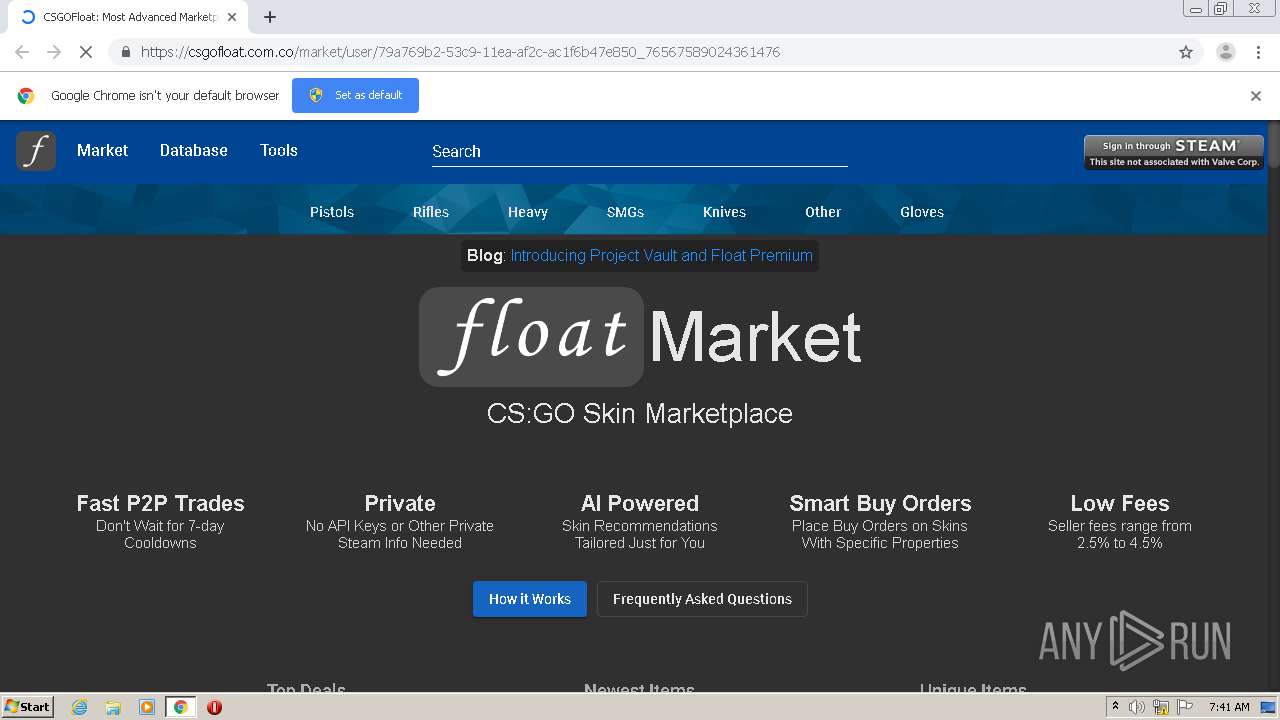The image size is (1280, 720).
Task: Select the CSGOFloat browser tab
Action: coord(127,17)
